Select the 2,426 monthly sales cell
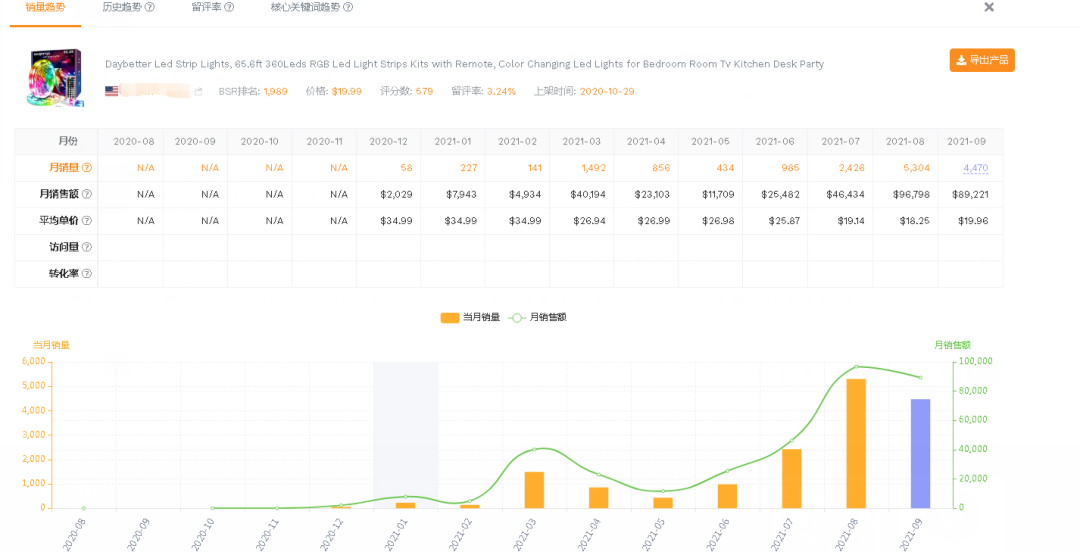 (x=840, y=167)
